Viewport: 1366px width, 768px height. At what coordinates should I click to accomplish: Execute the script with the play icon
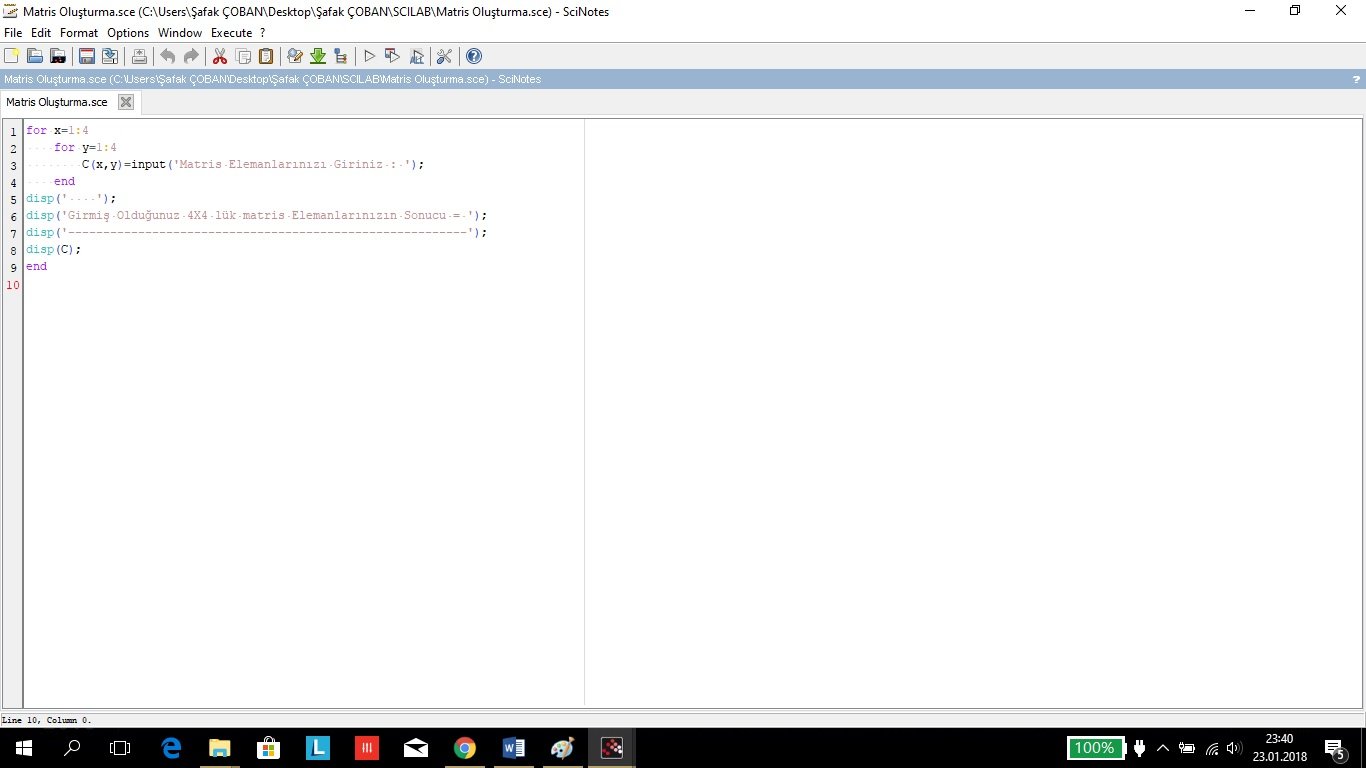(370, 56)
